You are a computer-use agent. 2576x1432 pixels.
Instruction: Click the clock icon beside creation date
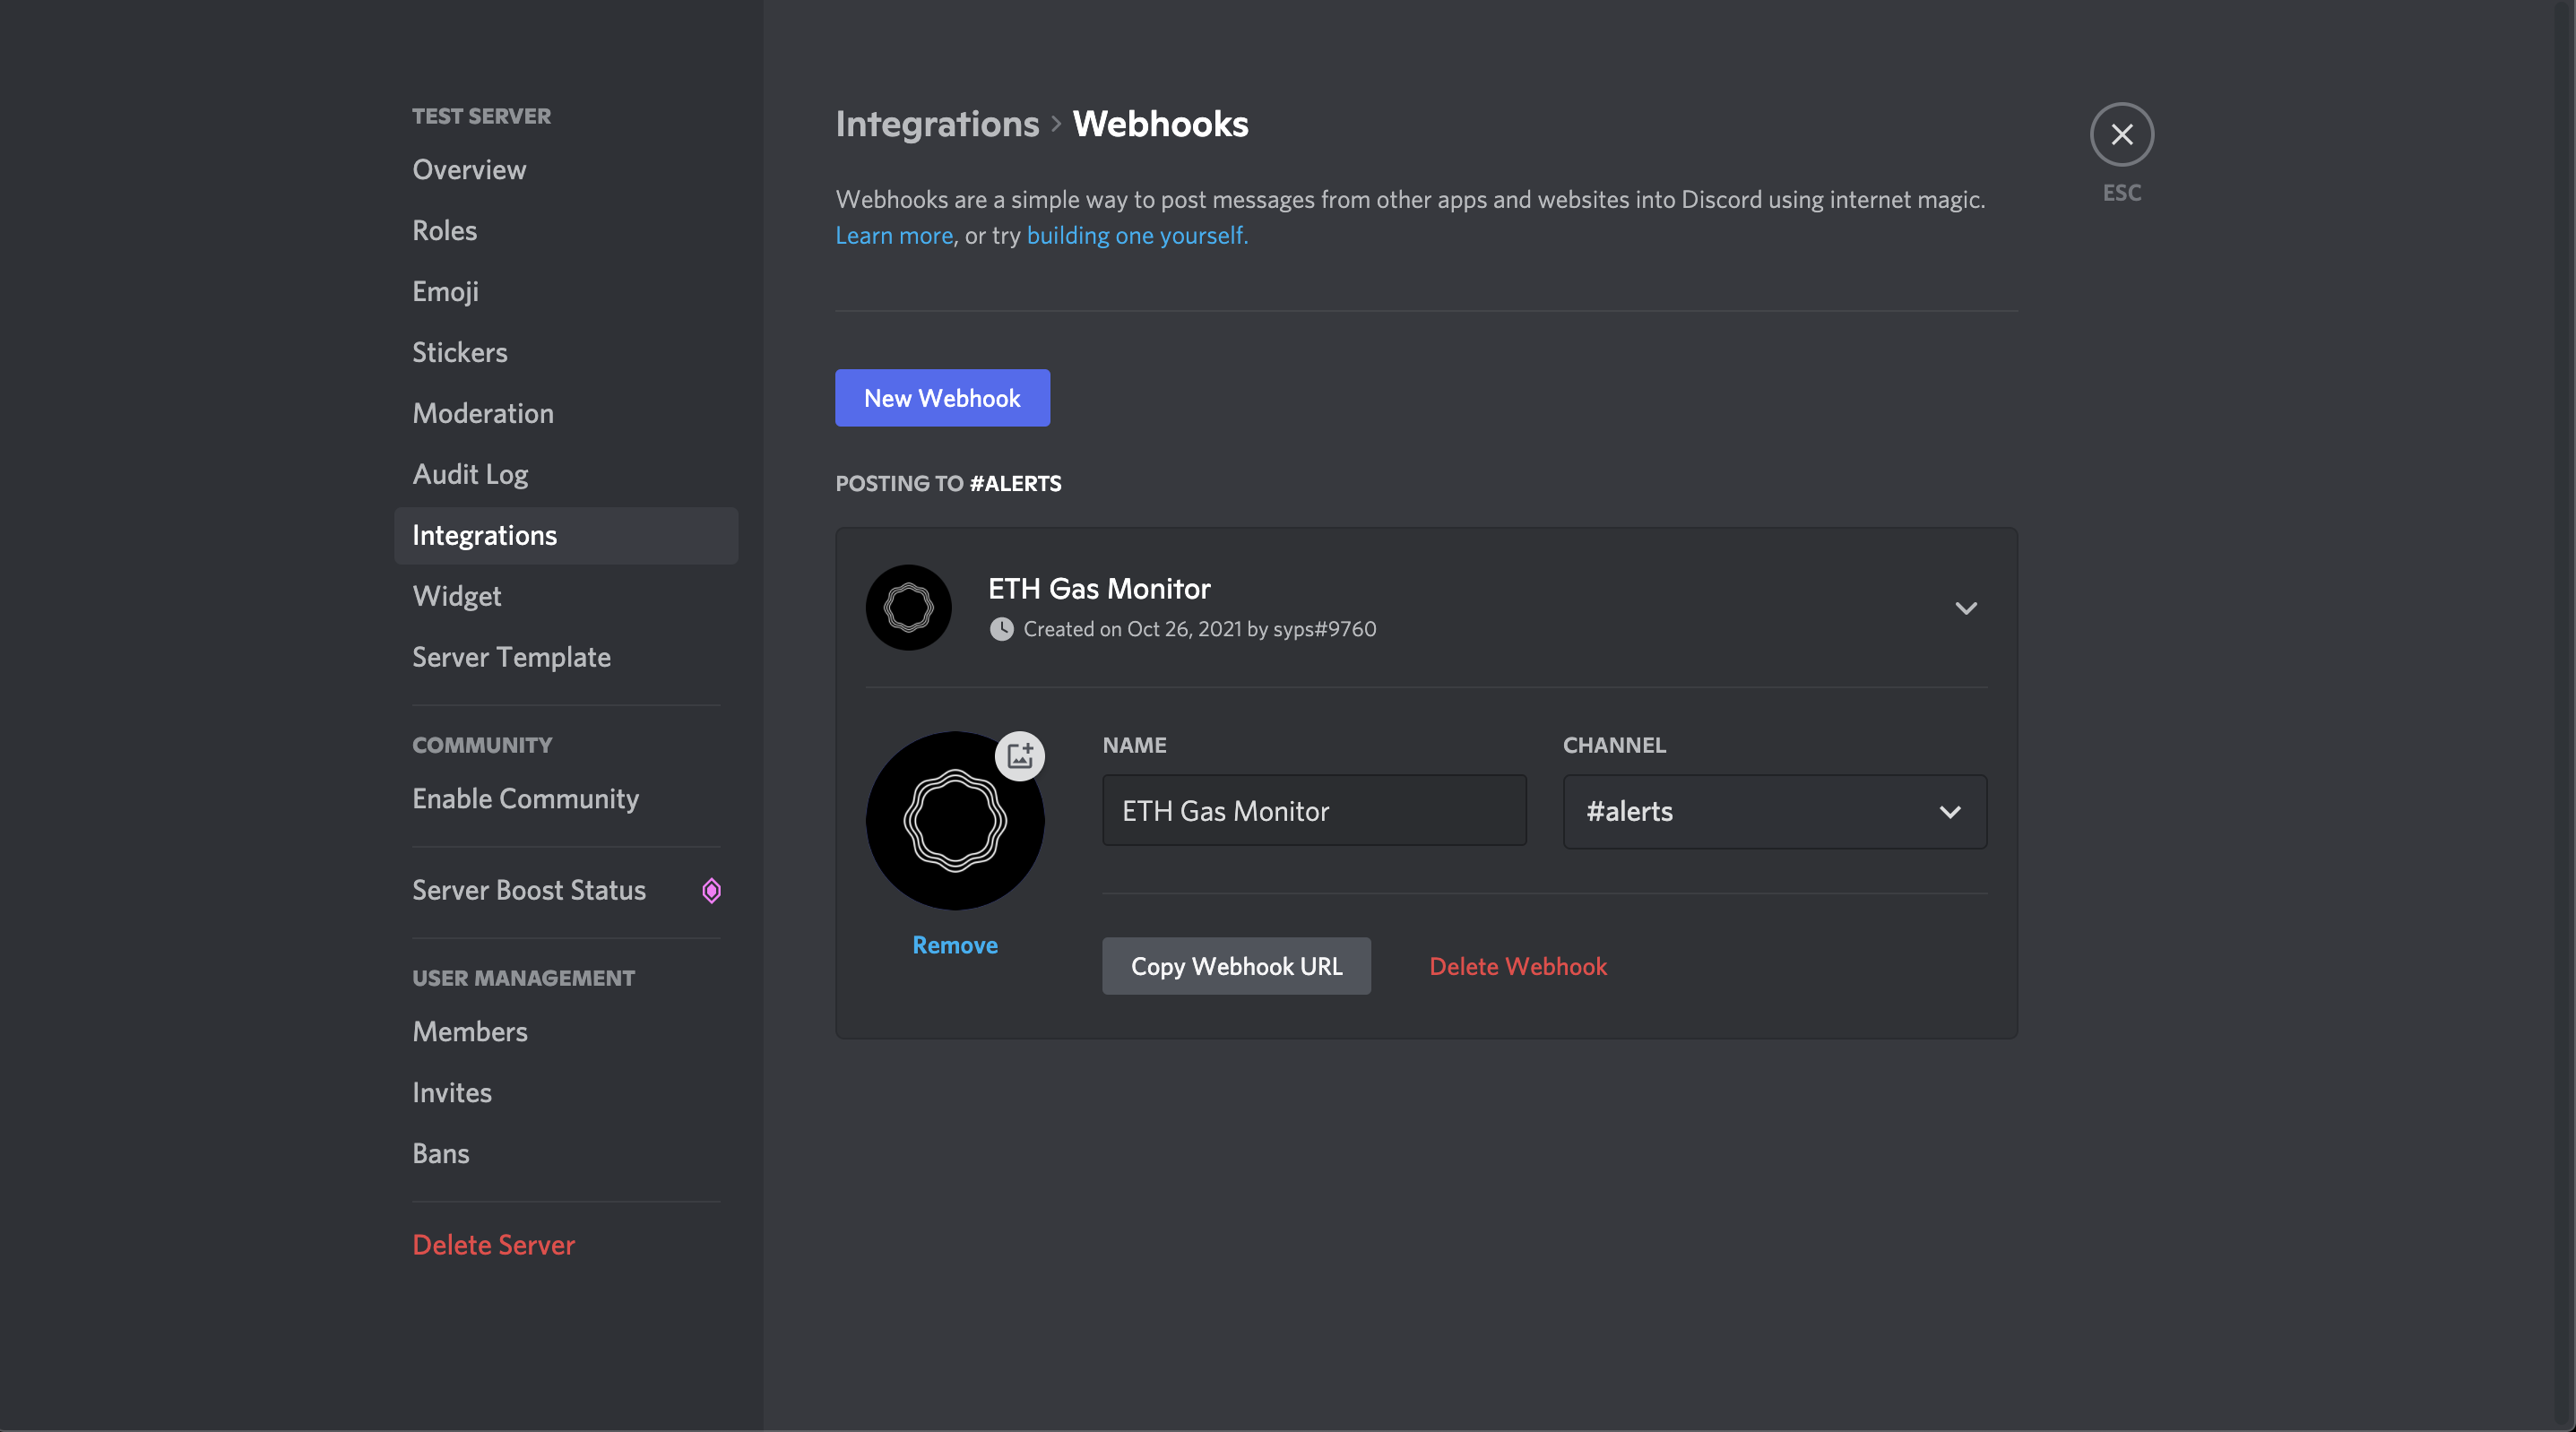coord(1001,629)
